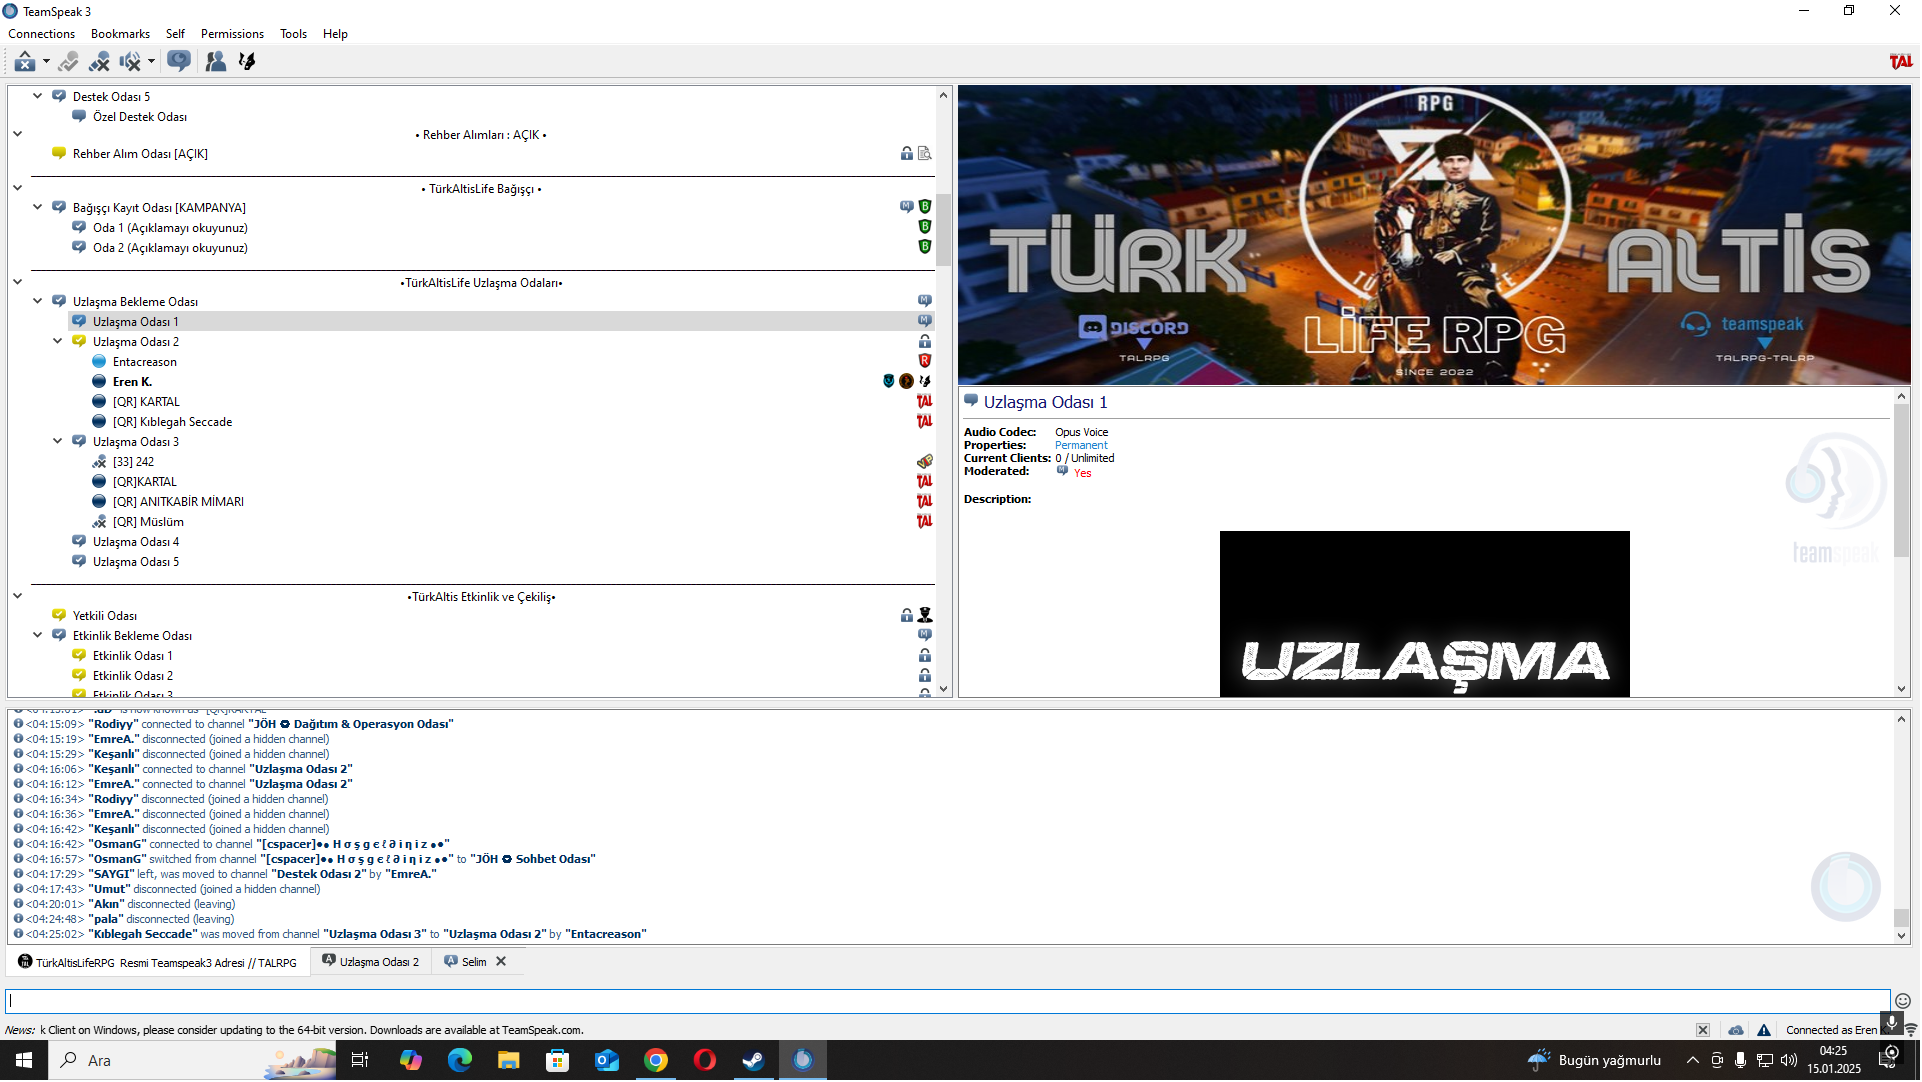The image size is (1922, 1082).
Task: Open the Bookmarks menu
Action: [120, 34]
